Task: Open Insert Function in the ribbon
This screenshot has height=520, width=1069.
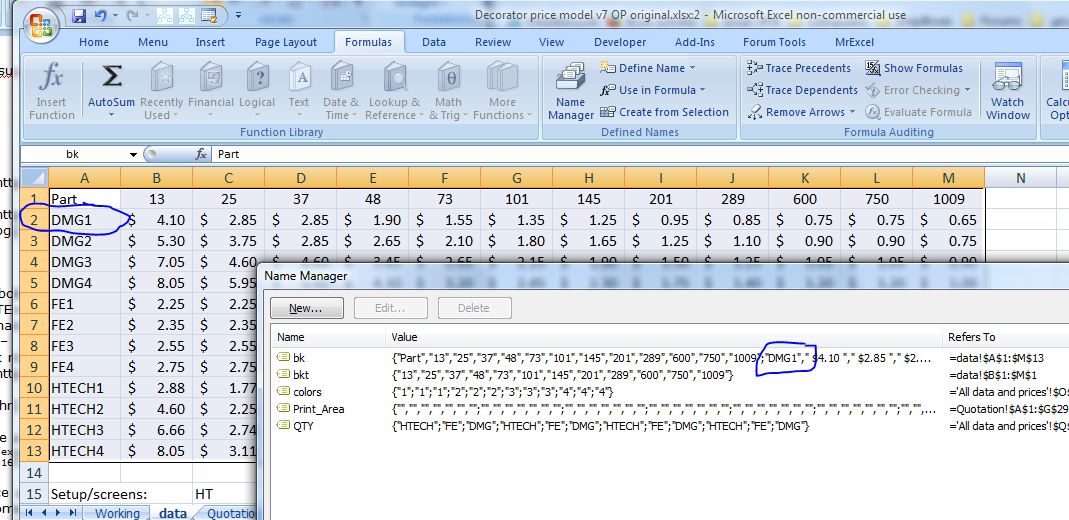Action: pyautogui.click(x=52, y=91)
